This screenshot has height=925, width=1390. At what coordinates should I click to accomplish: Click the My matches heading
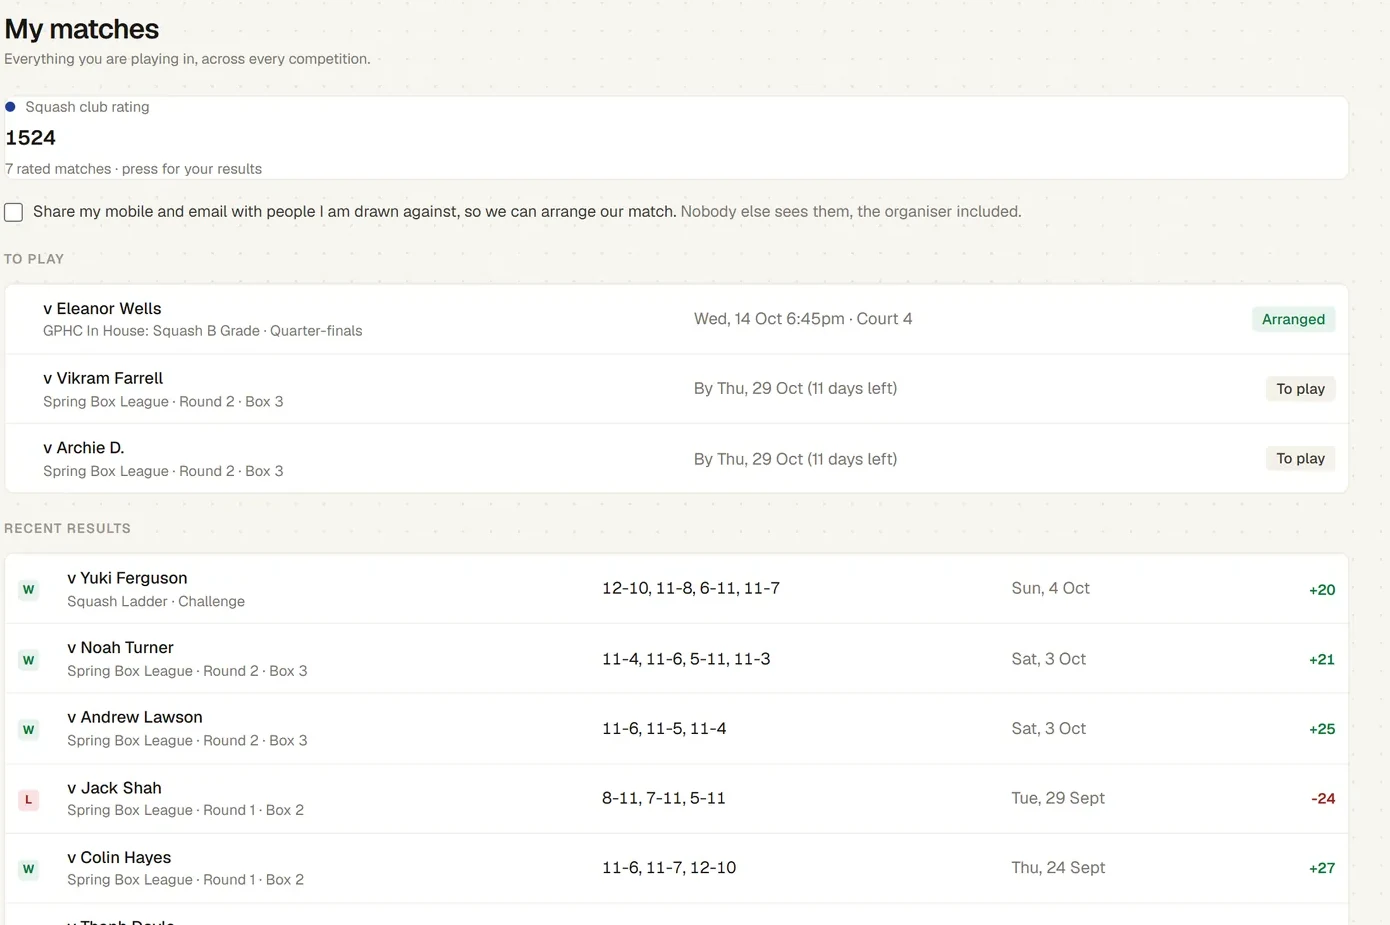click(x=82, y=29)
